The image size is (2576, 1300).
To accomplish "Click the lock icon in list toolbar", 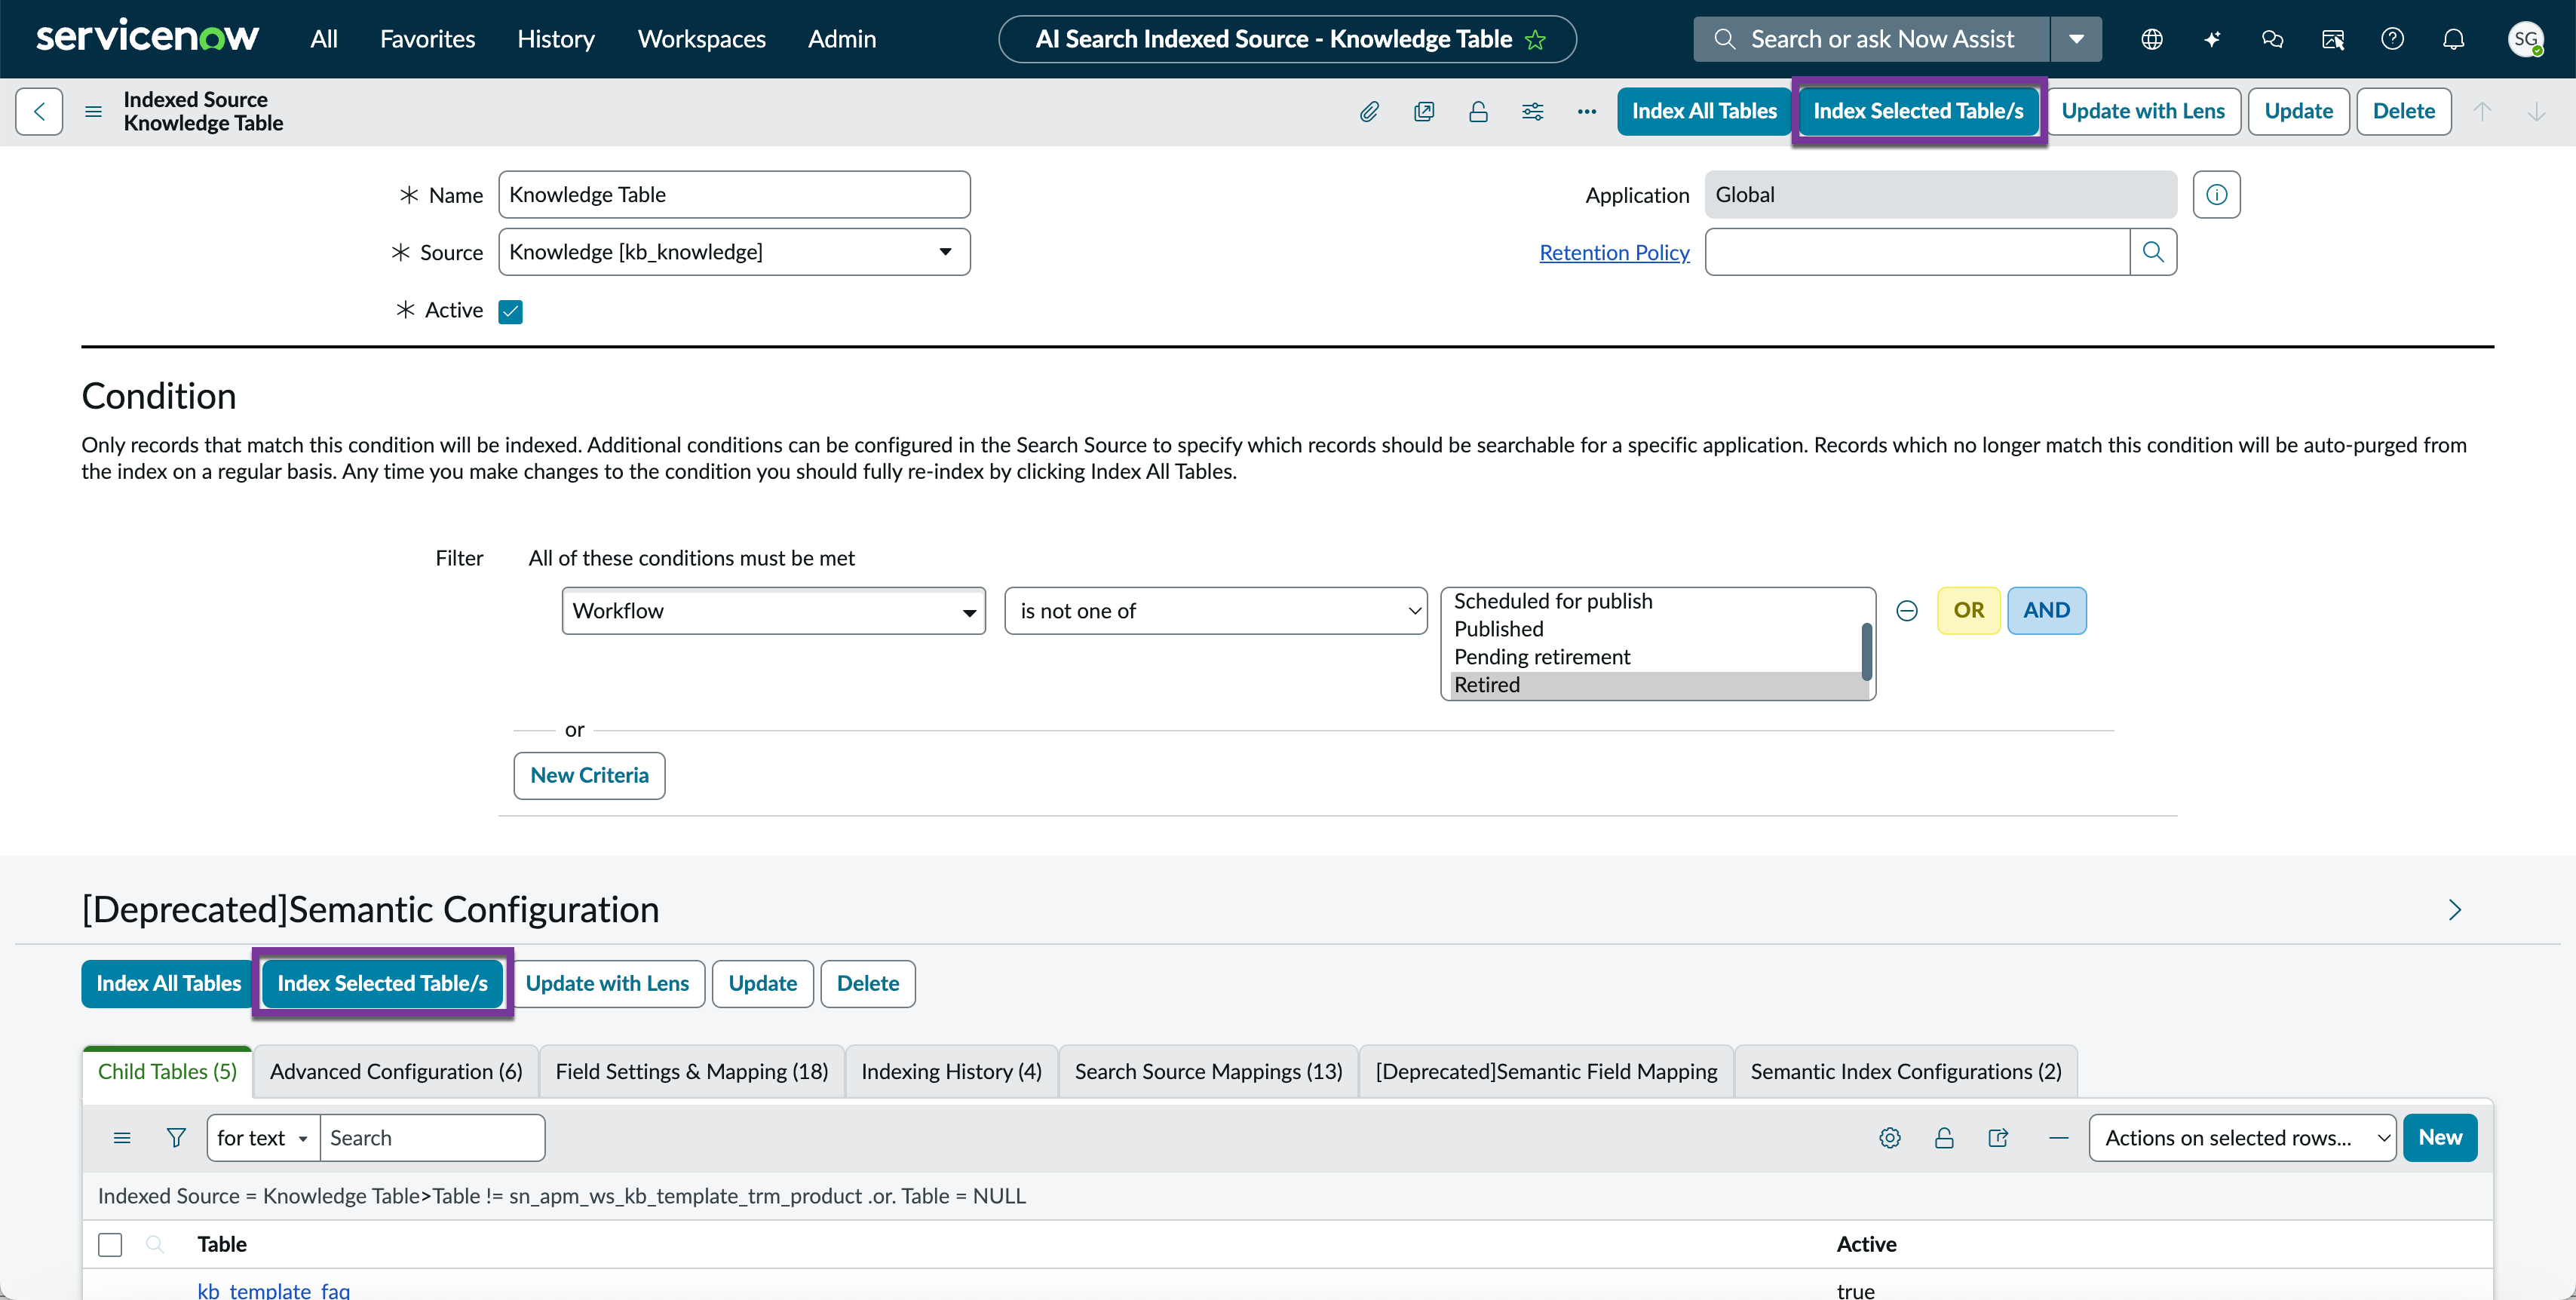I will [1944, 1138].
